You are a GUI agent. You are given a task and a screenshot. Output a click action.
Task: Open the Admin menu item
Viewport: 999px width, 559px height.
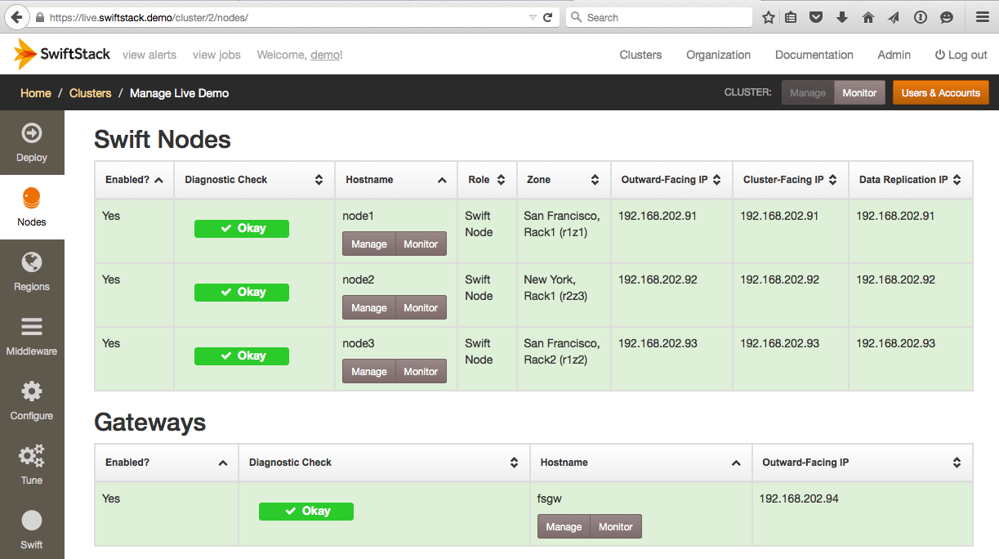point(894,55)
